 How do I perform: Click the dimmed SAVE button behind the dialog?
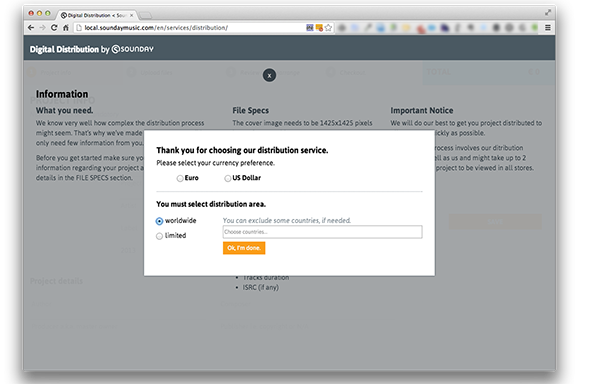[x=496, y=222]
